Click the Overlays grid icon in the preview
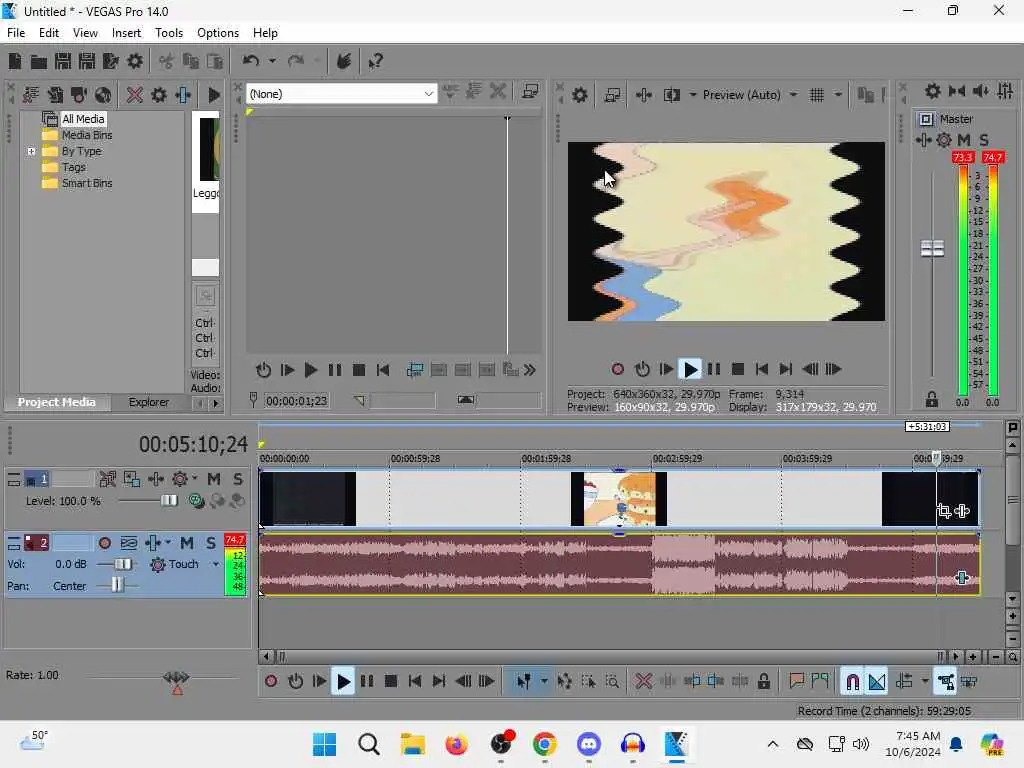 point(816,95)
